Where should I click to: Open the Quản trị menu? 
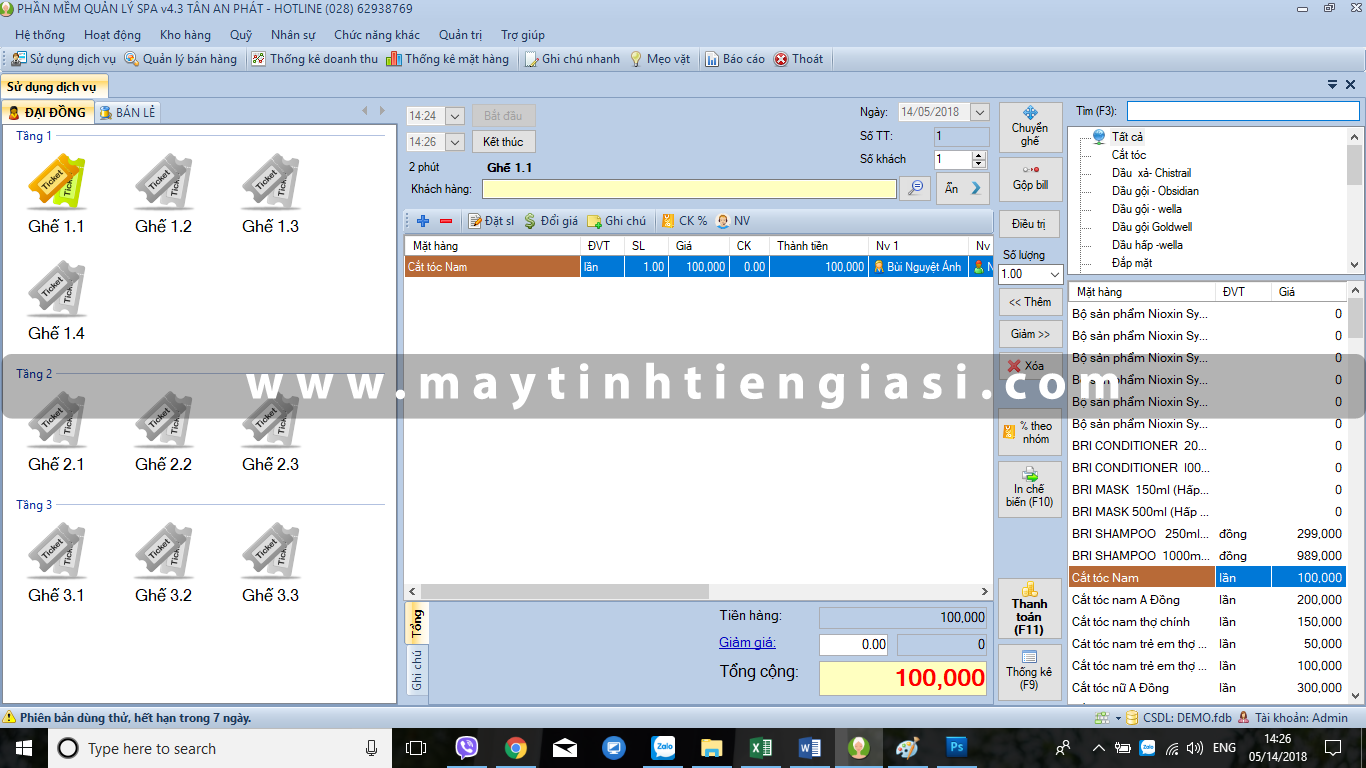pos(460,35)
